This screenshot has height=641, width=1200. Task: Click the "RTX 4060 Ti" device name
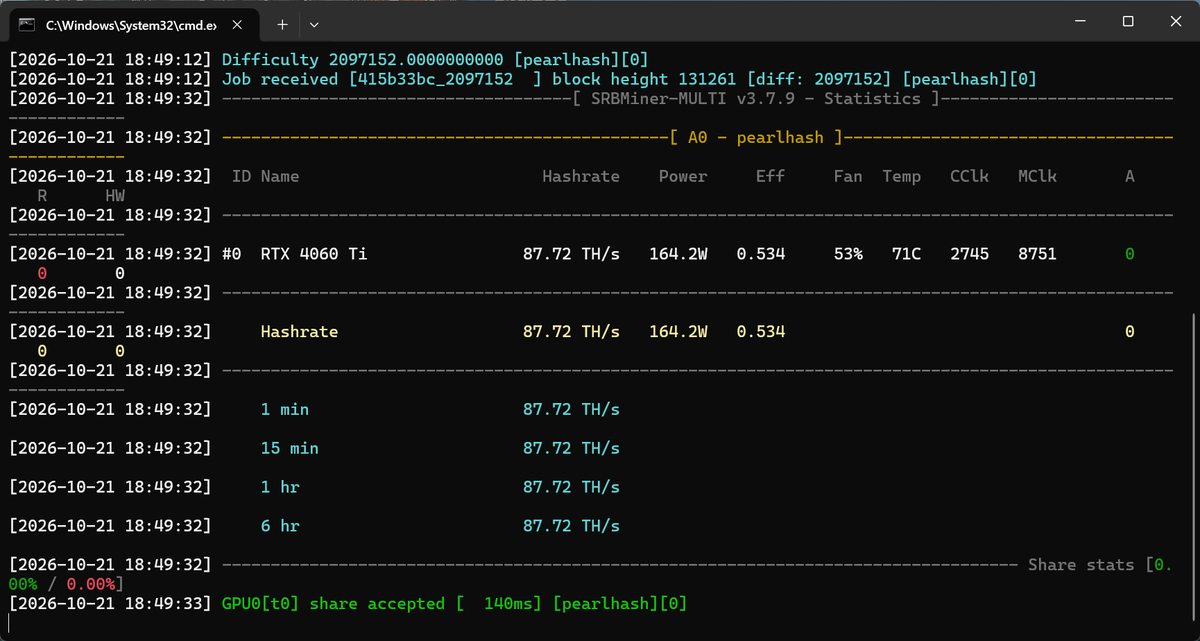[x=314, y=254]
